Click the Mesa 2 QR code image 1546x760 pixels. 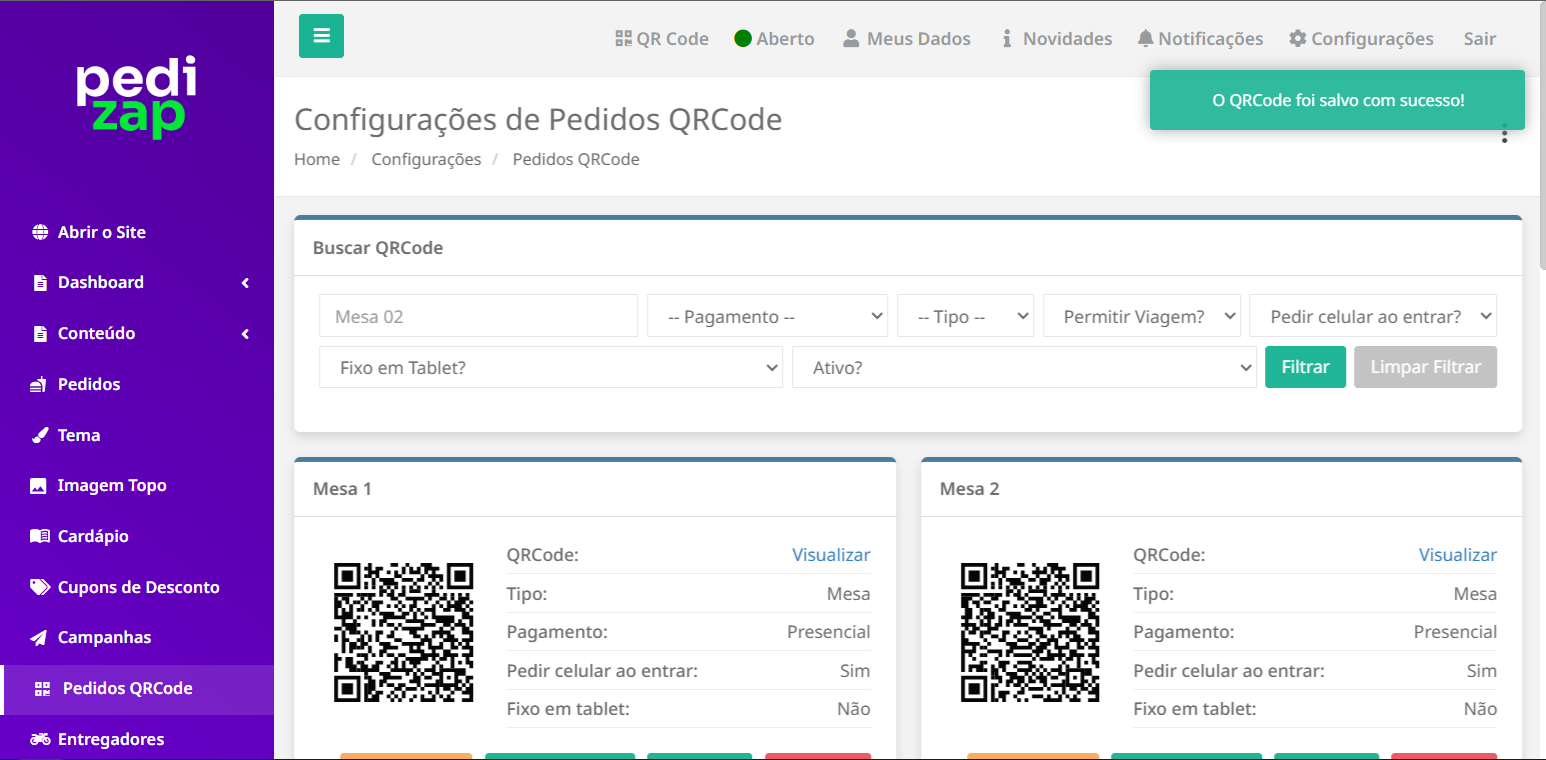pyautogui.click(x=1030, y=632)
